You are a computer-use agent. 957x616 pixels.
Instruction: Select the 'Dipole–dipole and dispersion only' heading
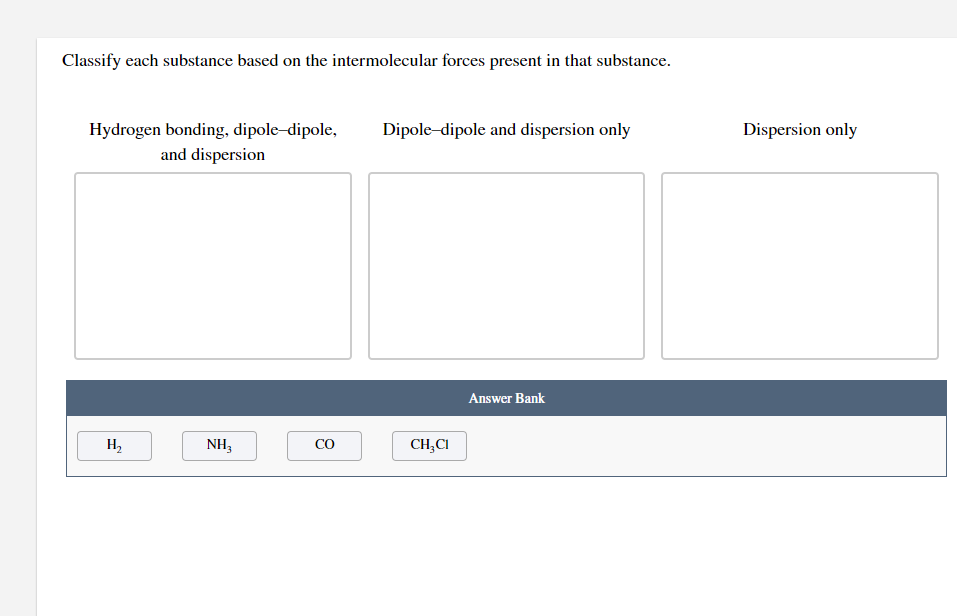pos(506,129)
